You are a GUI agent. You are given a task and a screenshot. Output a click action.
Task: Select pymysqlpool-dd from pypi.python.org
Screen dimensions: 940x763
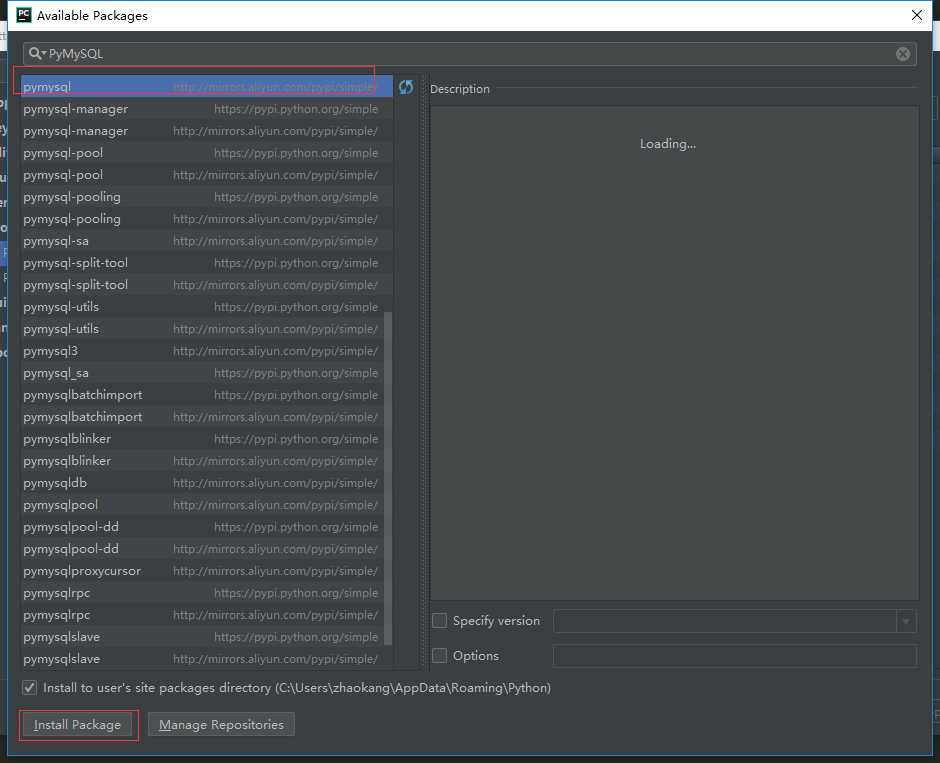[203, 527]
